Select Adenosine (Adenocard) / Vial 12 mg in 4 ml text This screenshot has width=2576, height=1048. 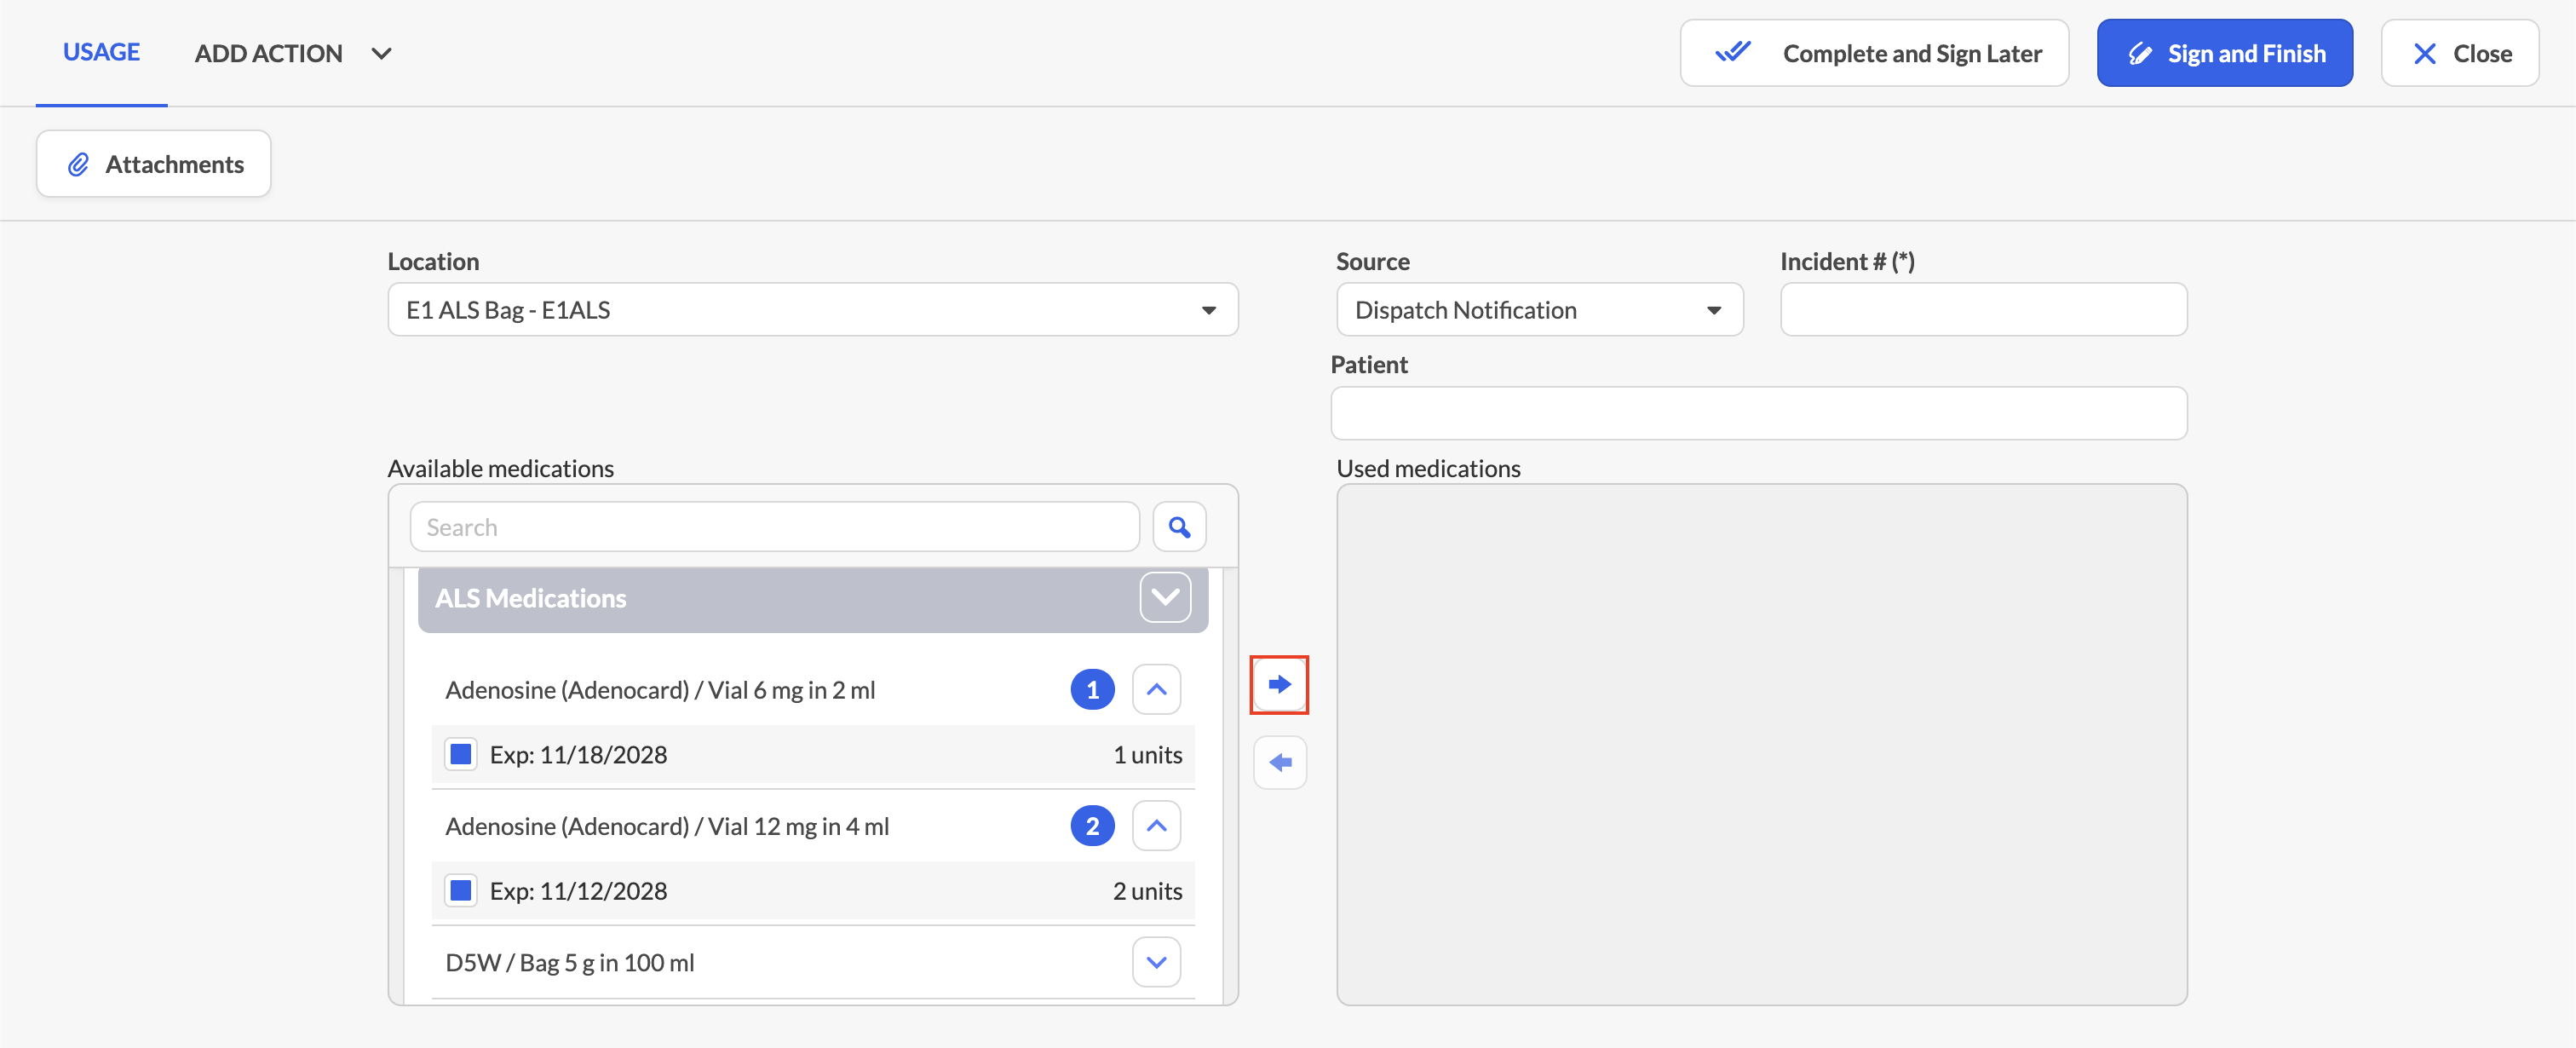point(667,826)
